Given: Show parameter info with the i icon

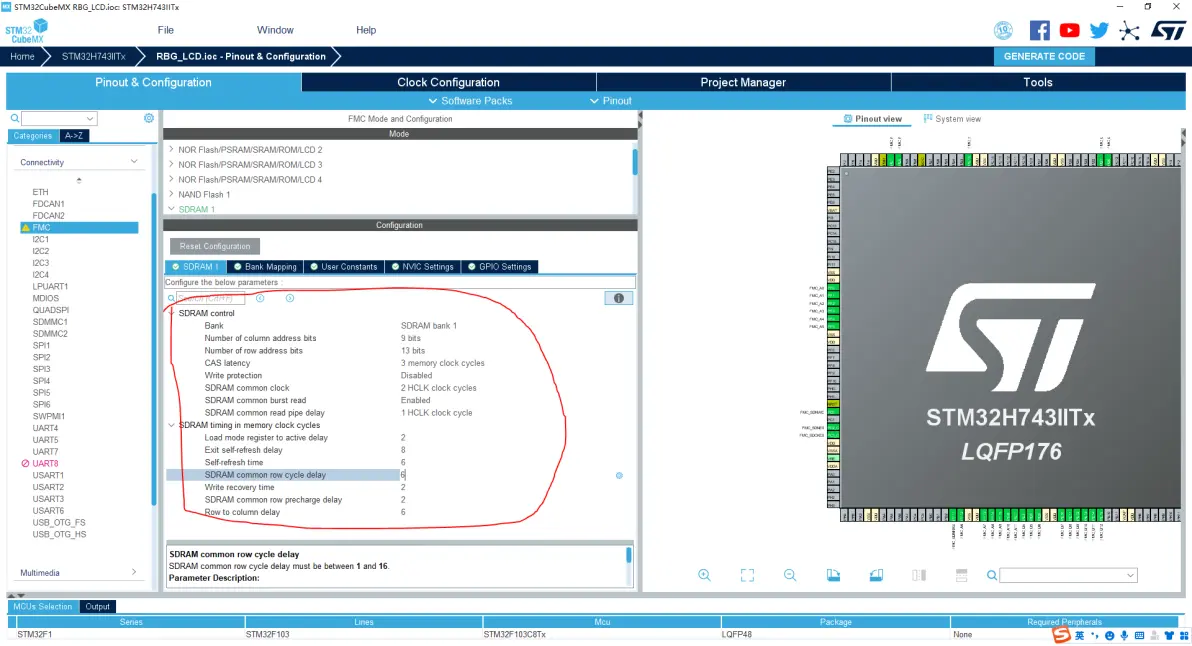Looking at the screenshot, I should [619, 298].
